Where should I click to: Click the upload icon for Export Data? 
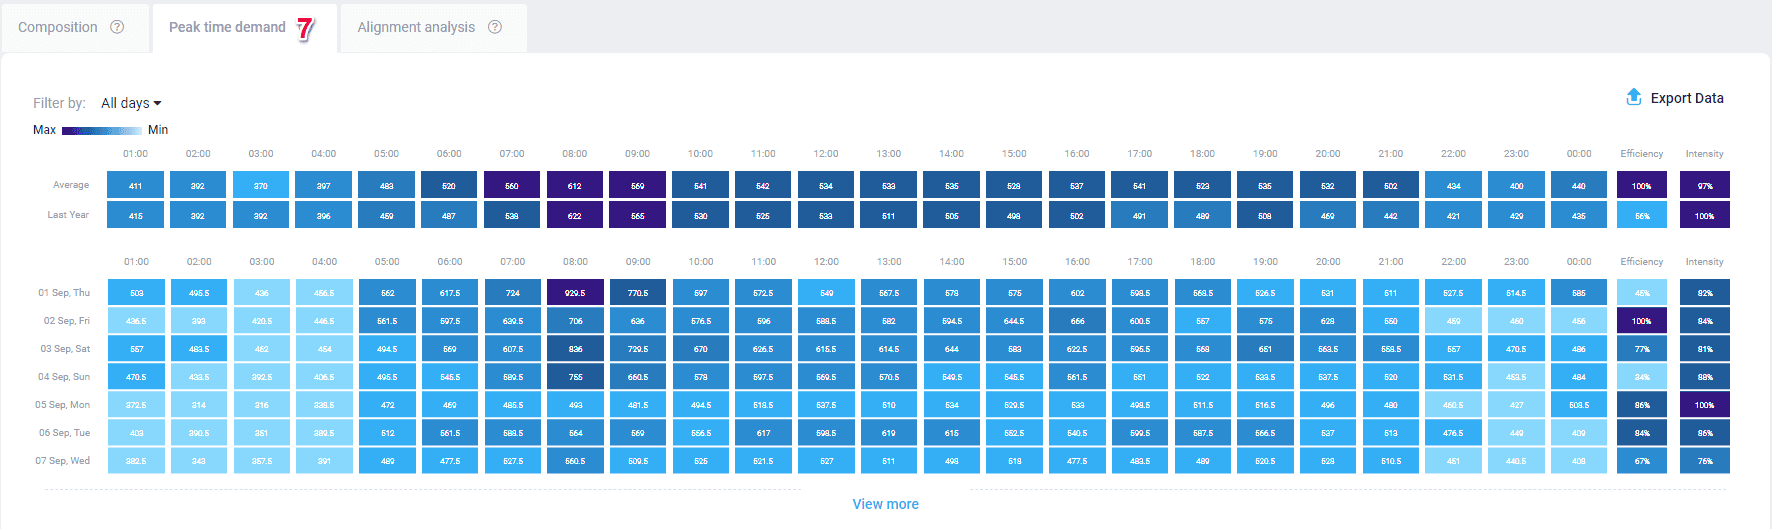(1634, 97)
